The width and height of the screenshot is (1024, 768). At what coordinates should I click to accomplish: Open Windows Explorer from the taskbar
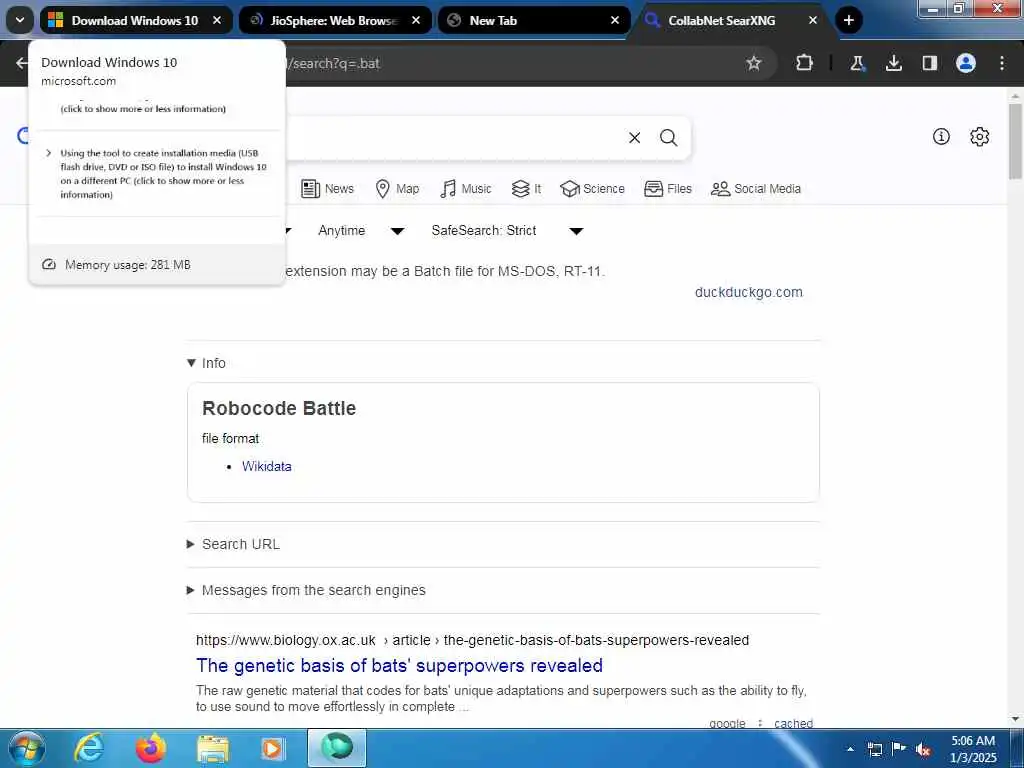click(212, 748)
